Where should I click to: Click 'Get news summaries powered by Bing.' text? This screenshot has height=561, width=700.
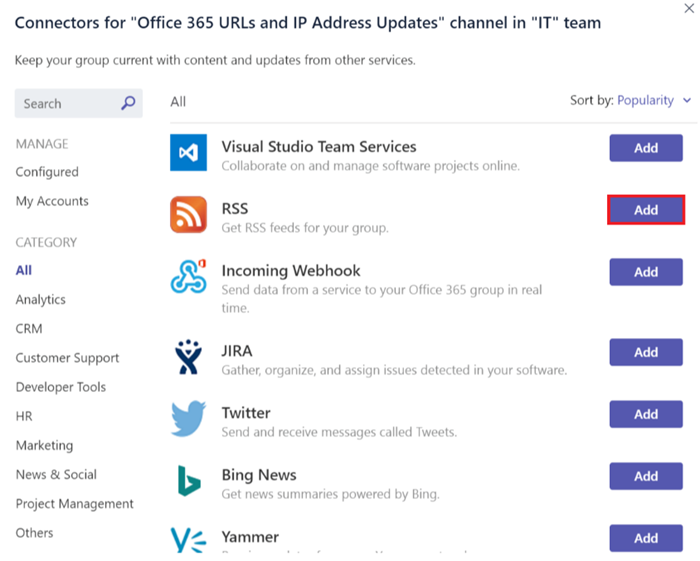(x=330, y=495)
